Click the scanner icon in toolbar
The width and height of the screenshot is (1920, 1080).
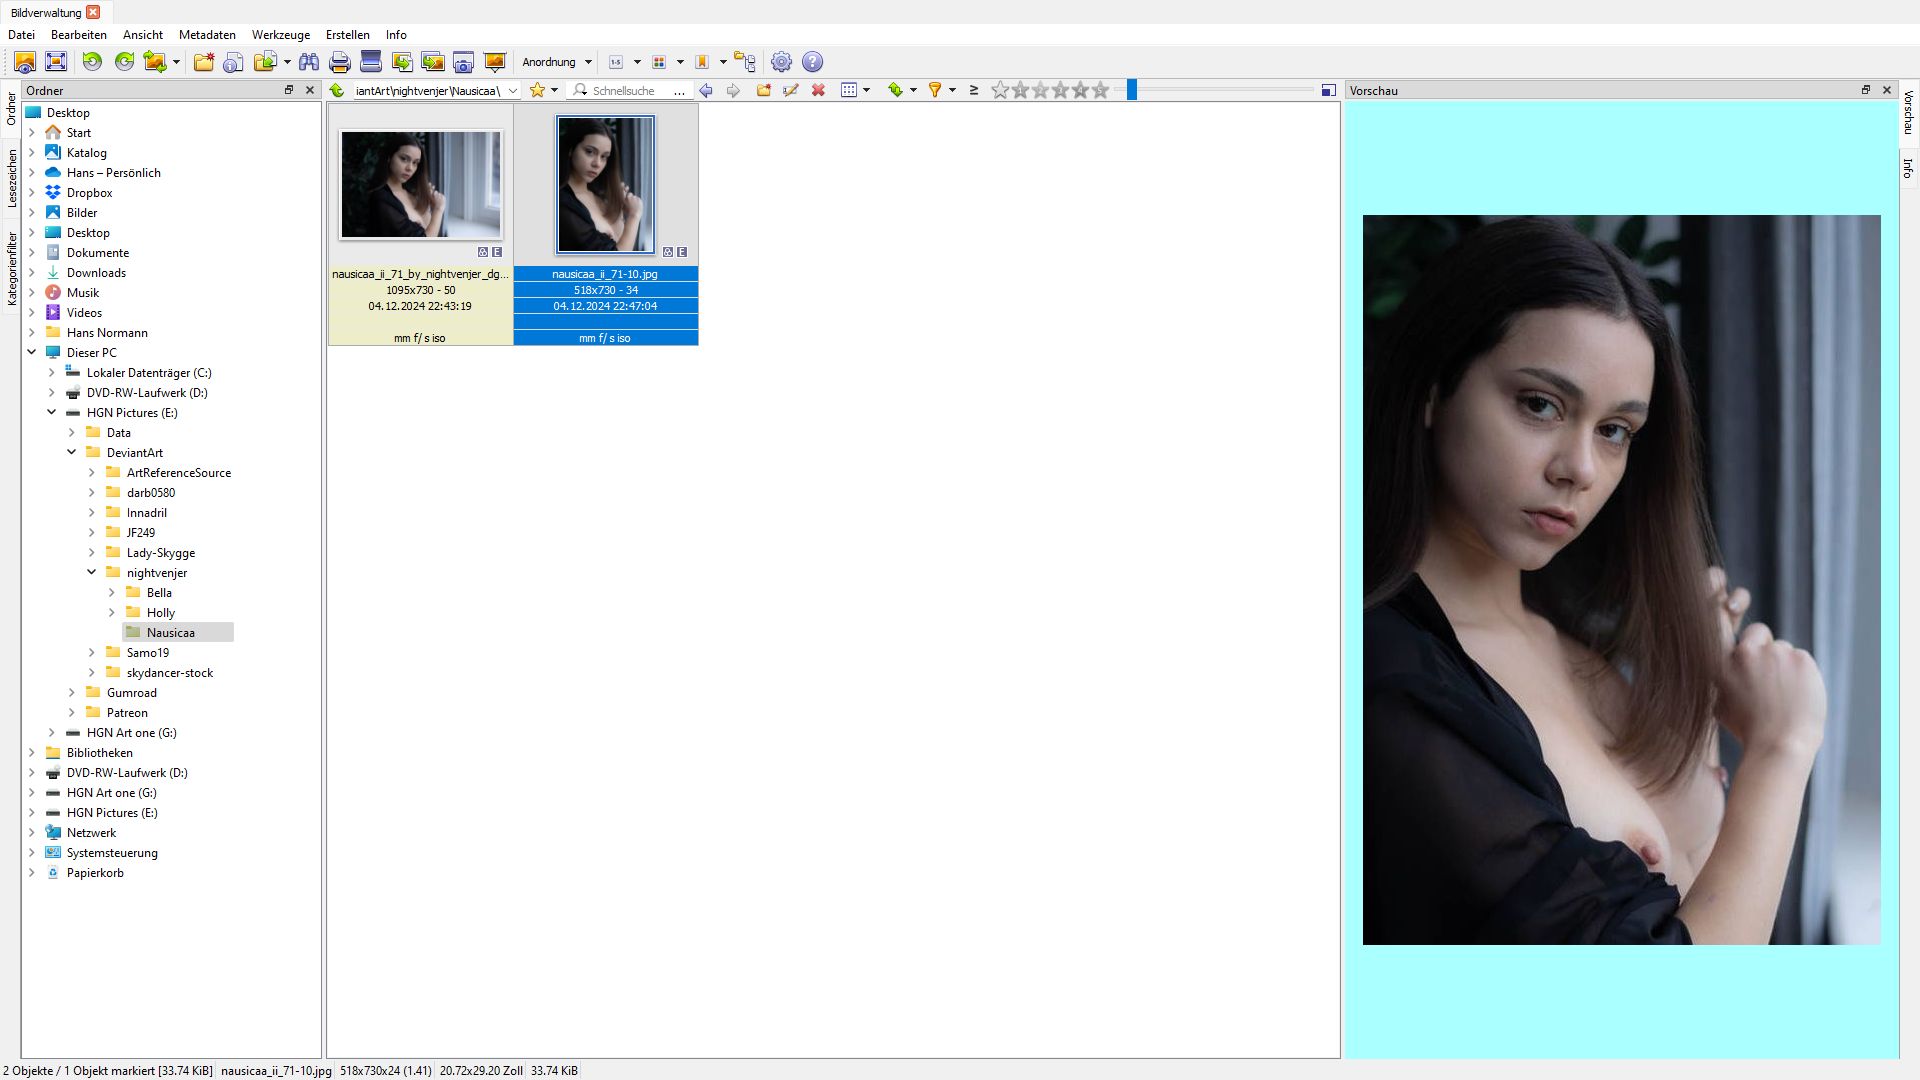[371, 62]
